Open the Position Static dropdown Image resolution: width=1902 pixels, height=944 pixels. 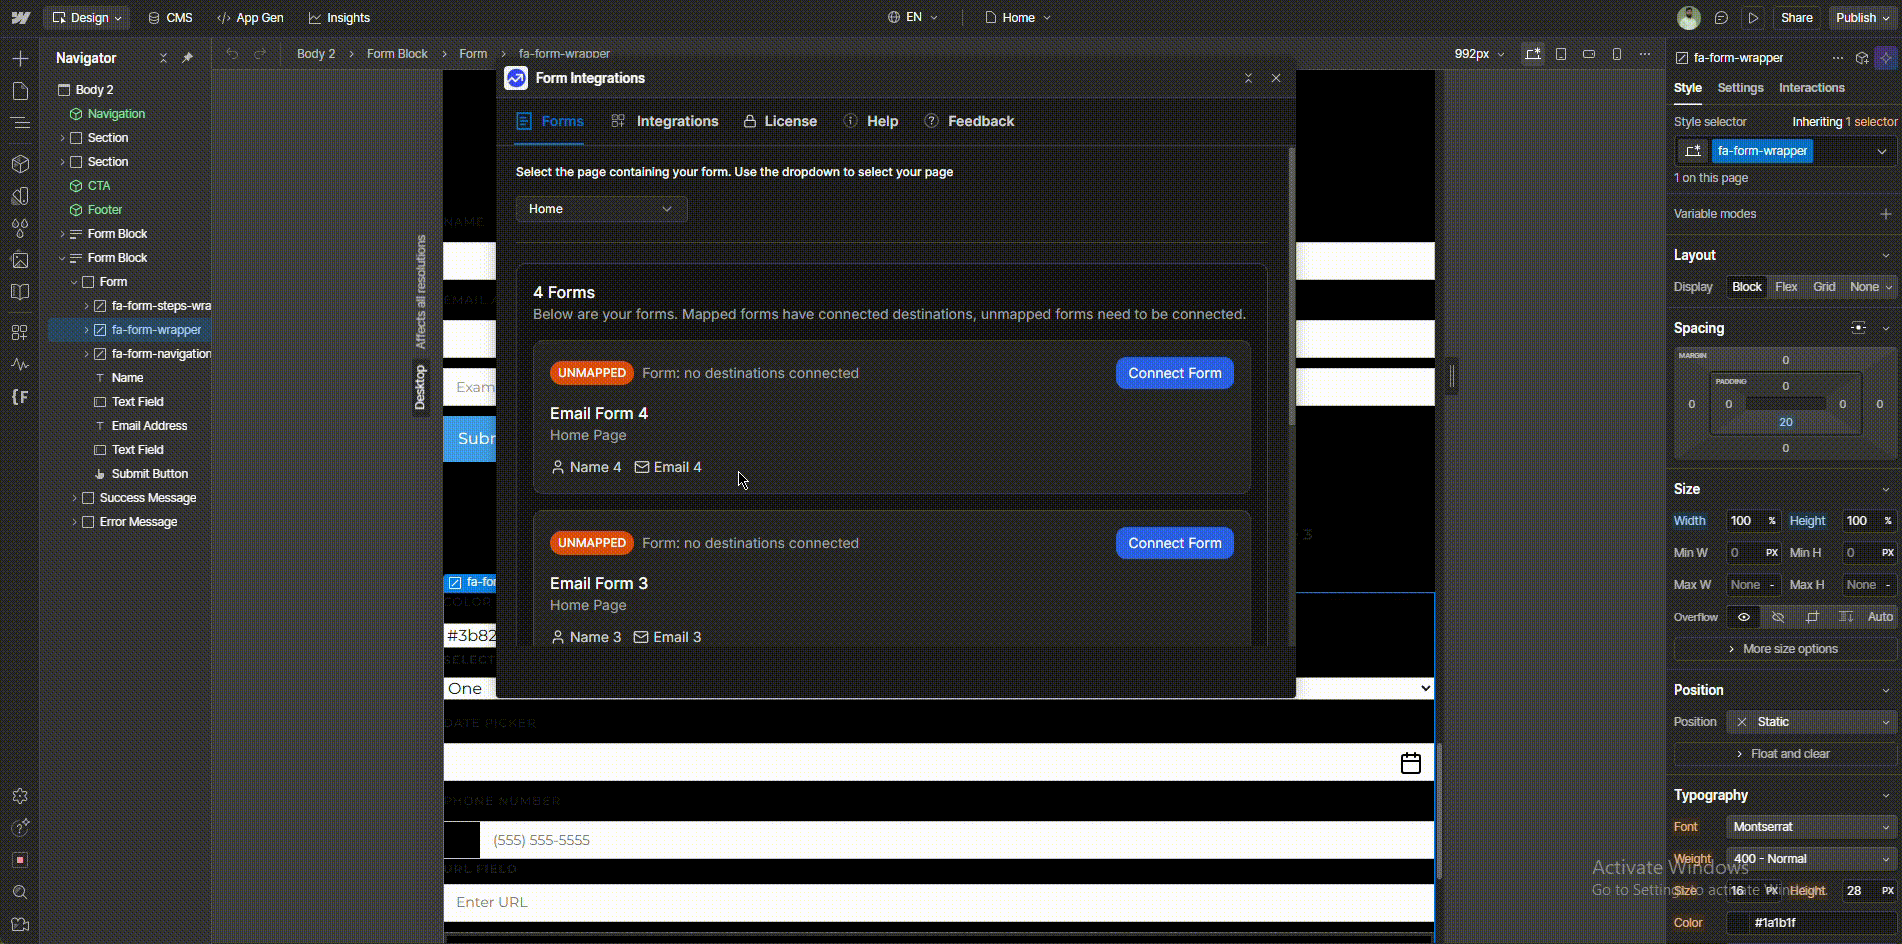coord(1812,722)
